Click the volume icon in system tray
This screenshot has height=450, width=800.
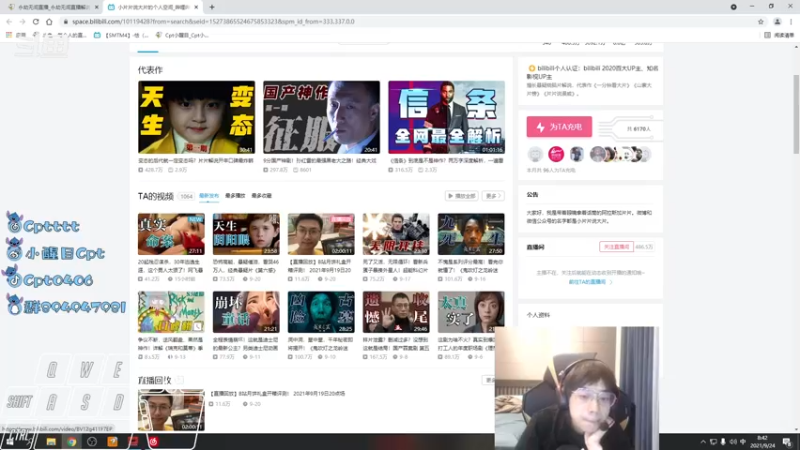pyautogui.click(x=733, y=442)
